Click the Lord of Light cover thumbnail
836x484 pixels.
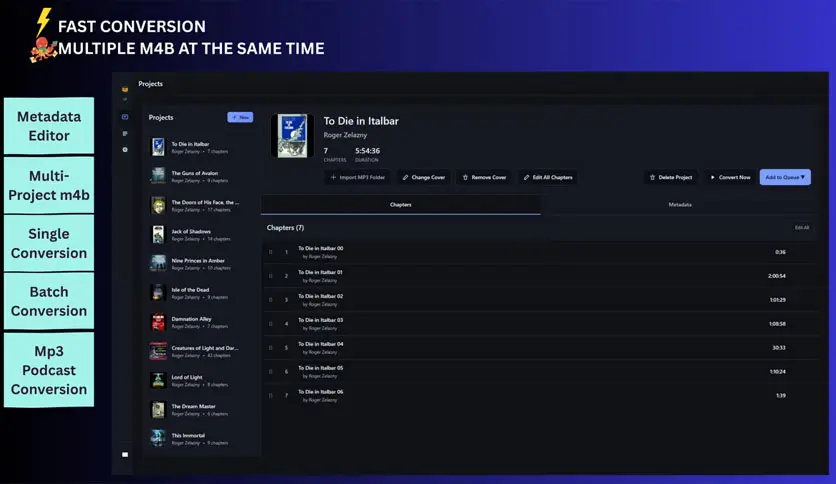[x=158, y=380]
